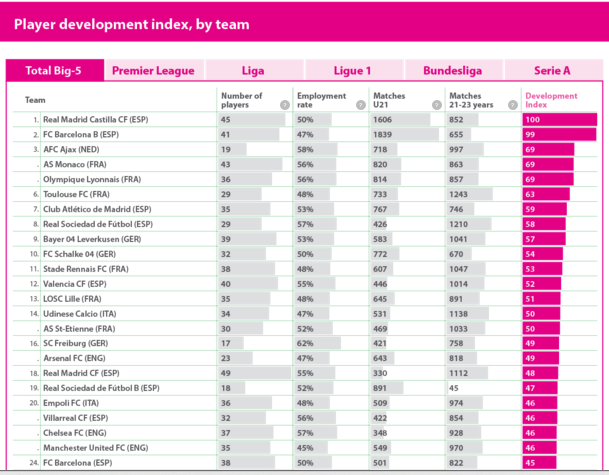Select Stade Rennais FC (FRA) team name

click(86, 269)
